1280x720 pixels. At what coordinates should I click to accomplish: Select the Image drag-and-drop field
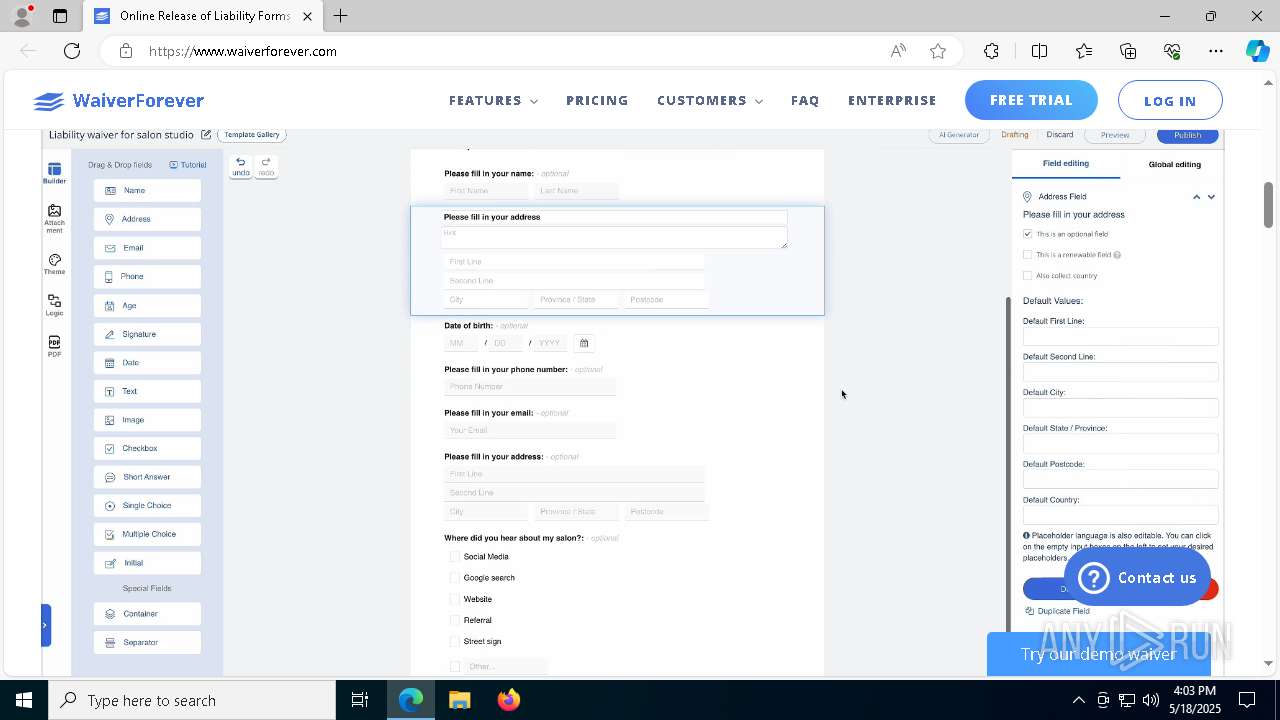tap(147, 420)
